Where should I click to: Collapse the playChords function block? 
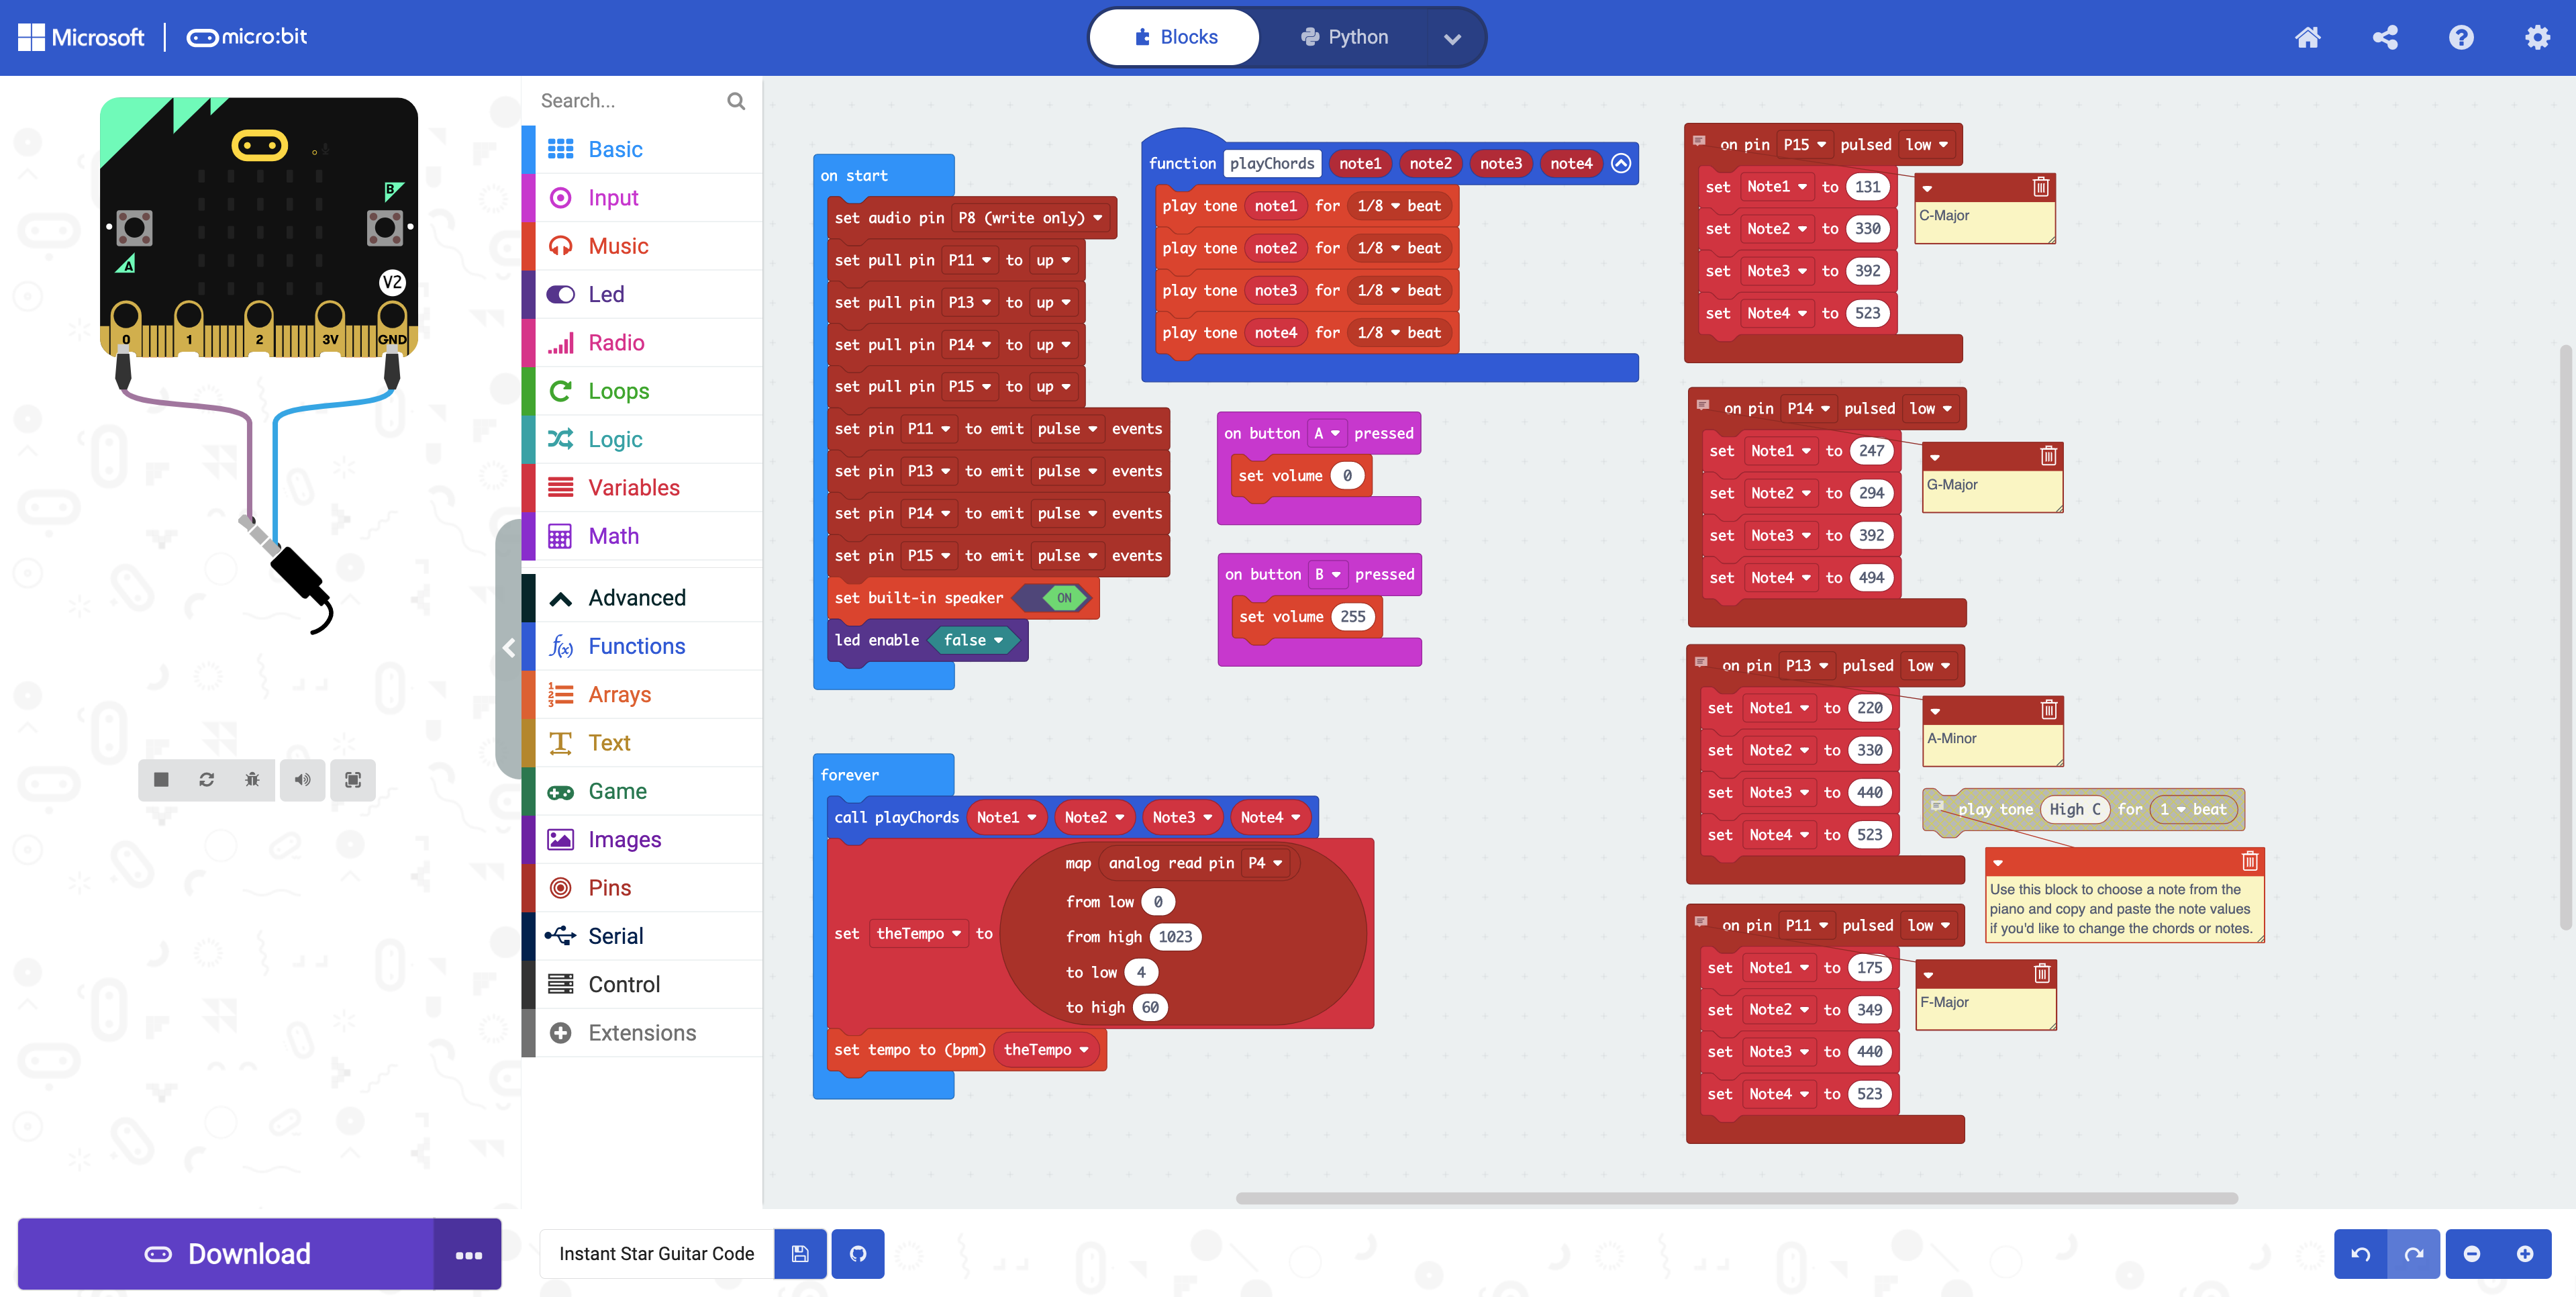point(1621,163)
